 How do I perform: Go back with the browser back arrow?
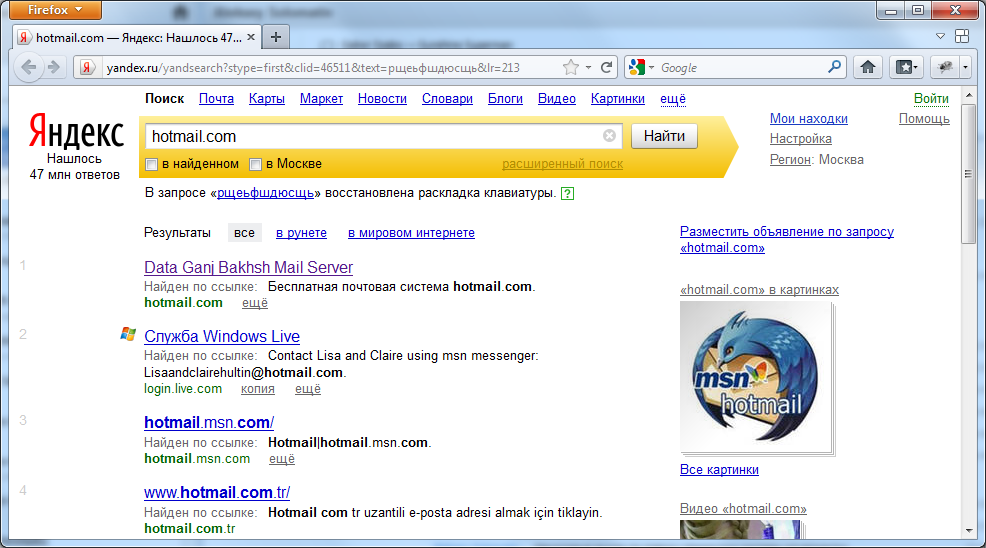point(28,67)
